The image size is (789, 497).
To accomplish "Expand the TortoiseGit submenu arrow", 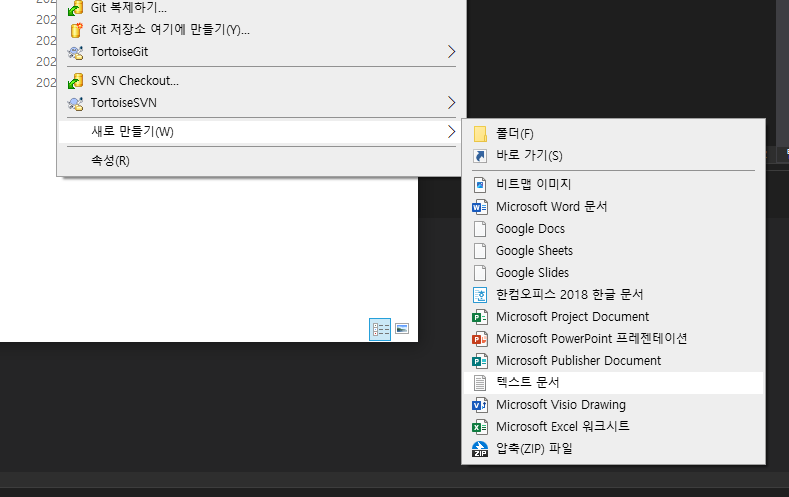I will (x=451, y=52).
